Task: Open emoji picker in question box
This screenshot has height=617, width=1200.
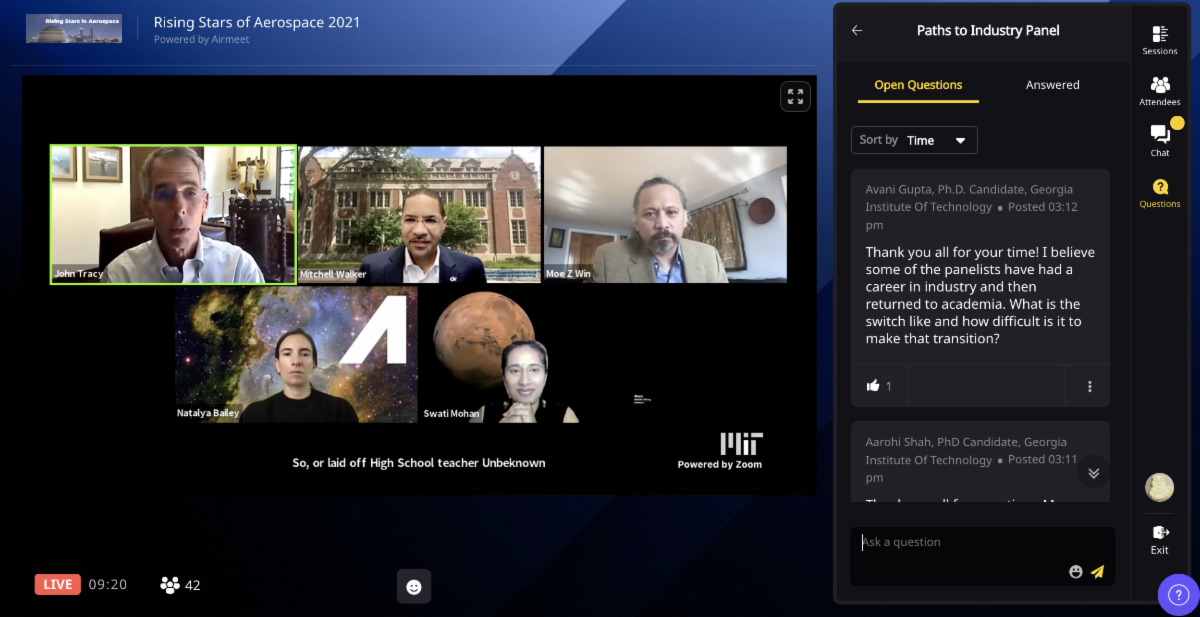Action: tap(1076, 572)
